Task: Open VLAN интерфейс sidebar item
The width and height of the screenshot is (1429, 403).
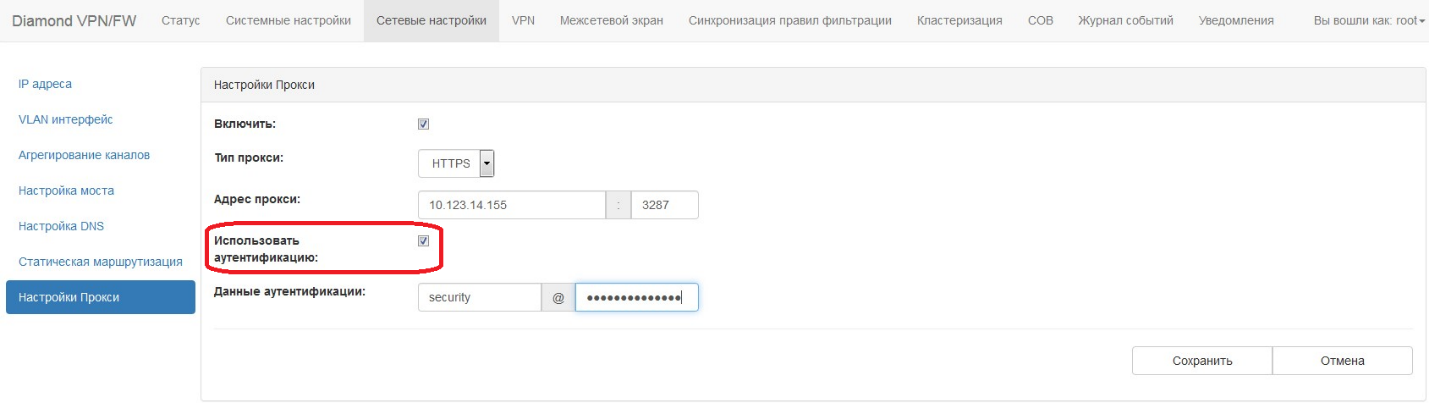Action: (65, 120)
